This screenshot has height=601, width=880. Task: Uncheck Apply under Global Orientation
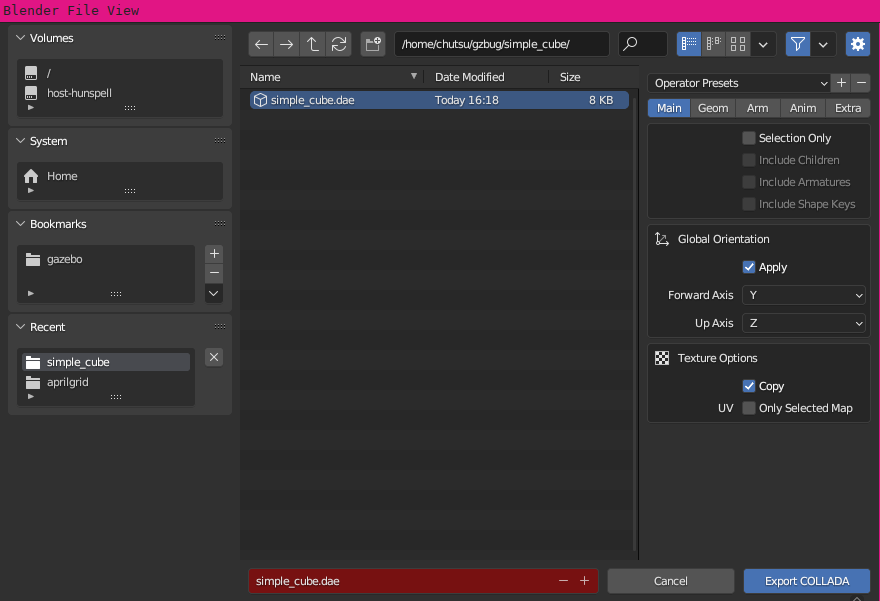click(748, 267)
